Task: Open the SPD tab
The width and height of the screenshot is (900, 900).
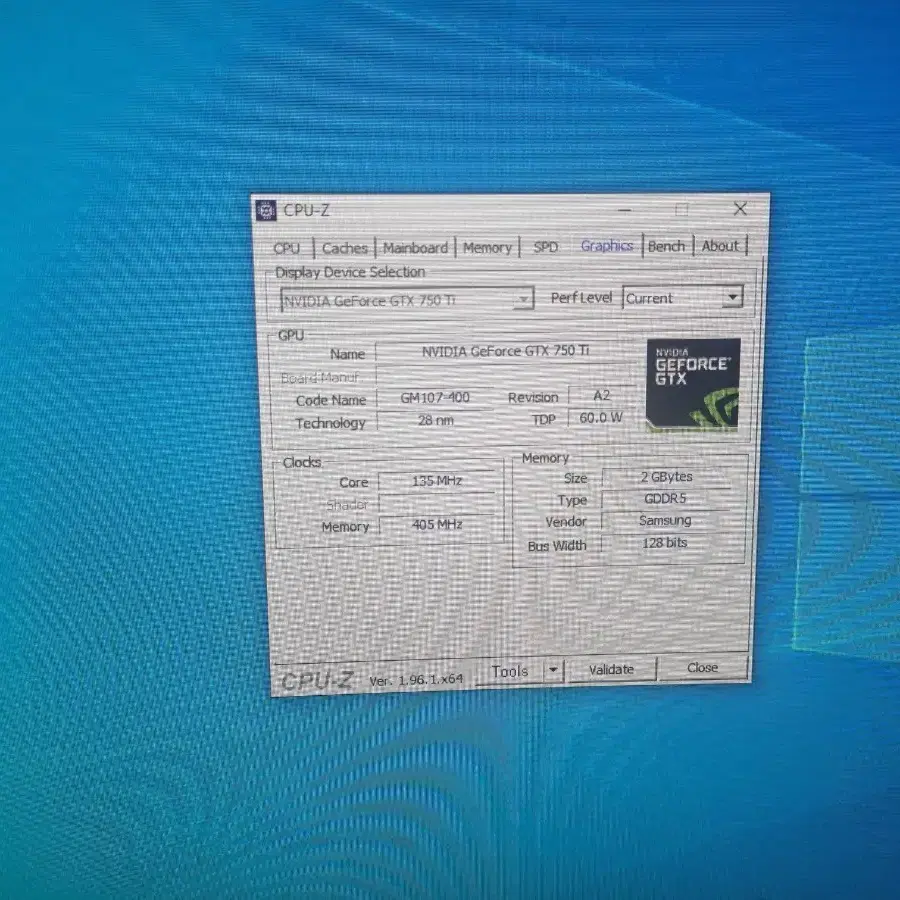Action: (x=545, y=247)
